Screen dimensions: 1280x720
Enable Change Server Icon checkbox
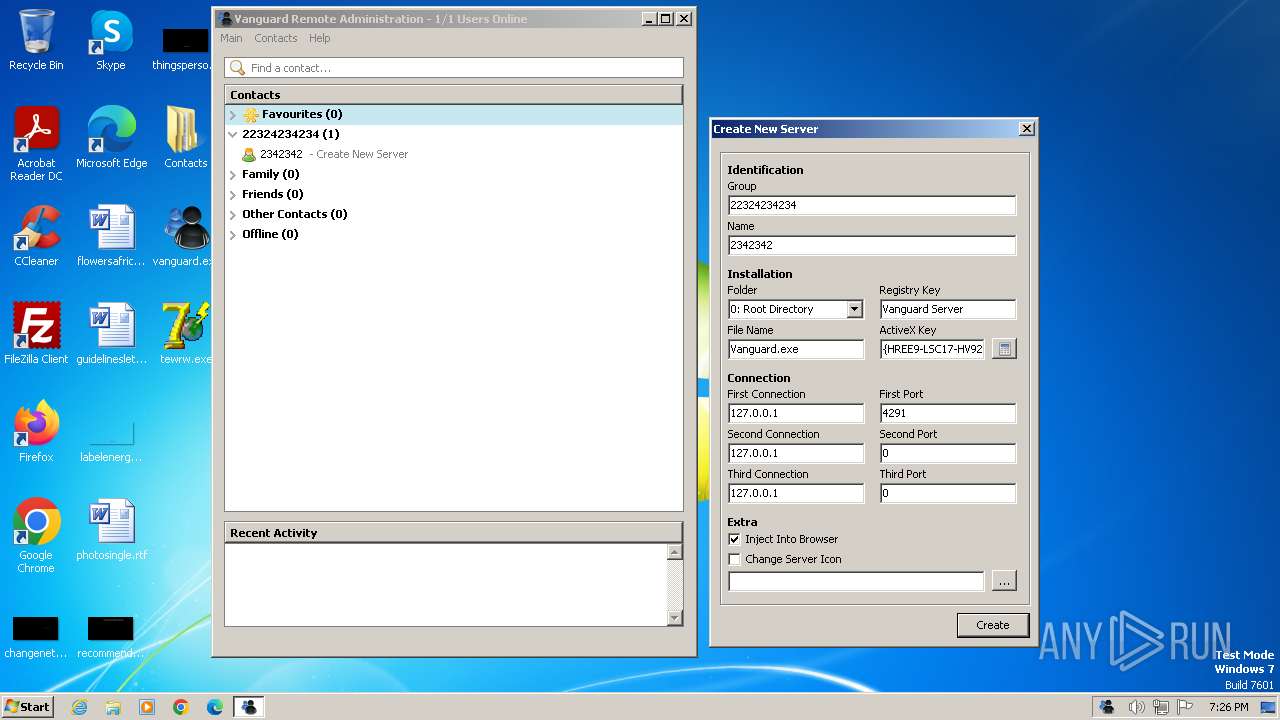734,559
